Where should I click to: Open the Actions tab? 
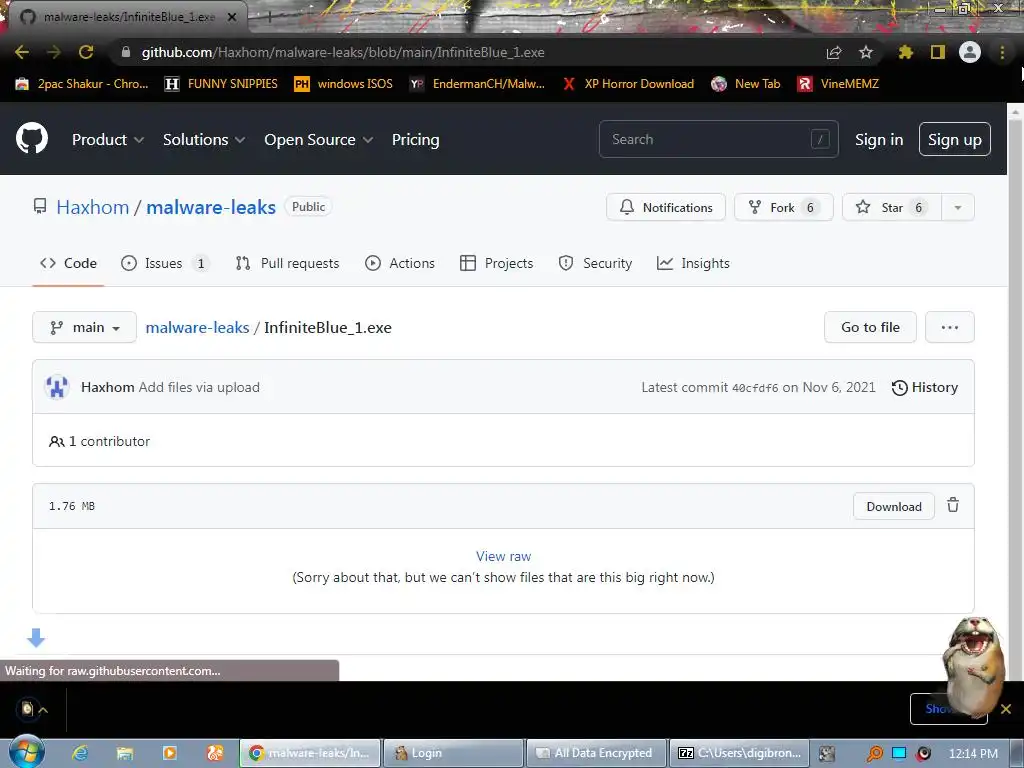click(400, 263)
